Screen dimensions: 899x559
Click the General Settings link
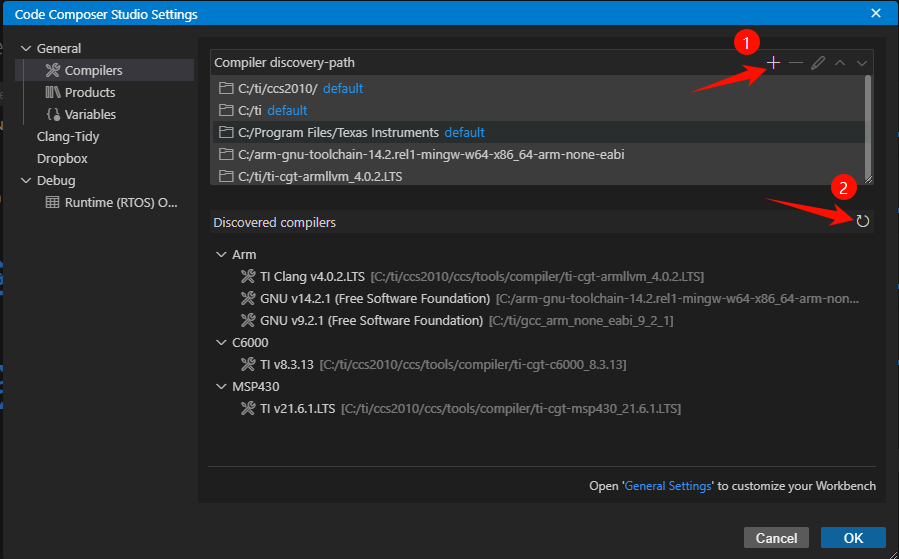668,486
